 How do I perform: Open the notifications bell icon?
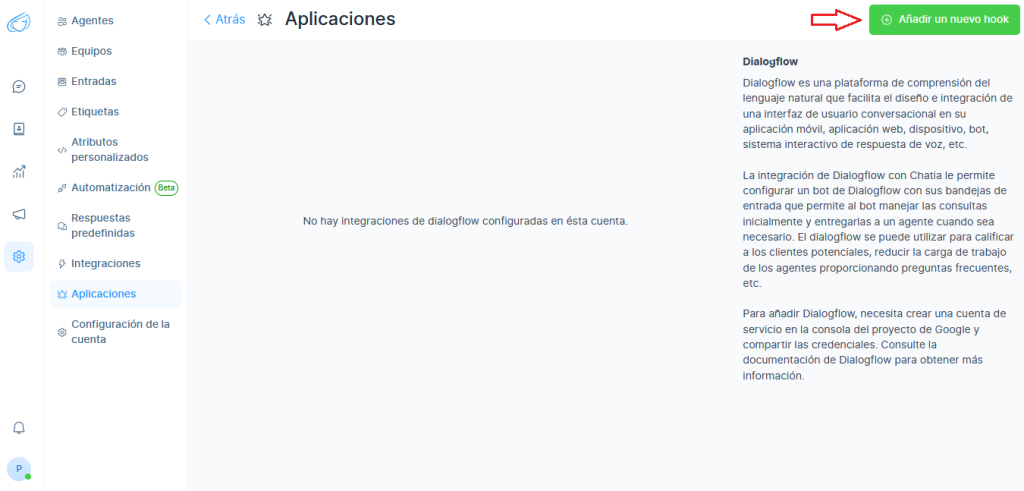(19, 428)
